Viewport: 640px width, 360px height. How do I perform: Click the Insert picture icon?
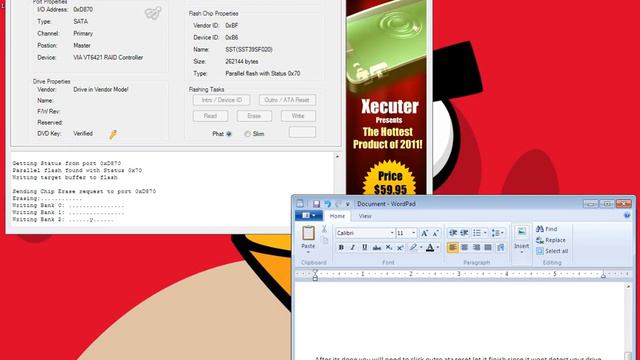[x=522, y=233]
